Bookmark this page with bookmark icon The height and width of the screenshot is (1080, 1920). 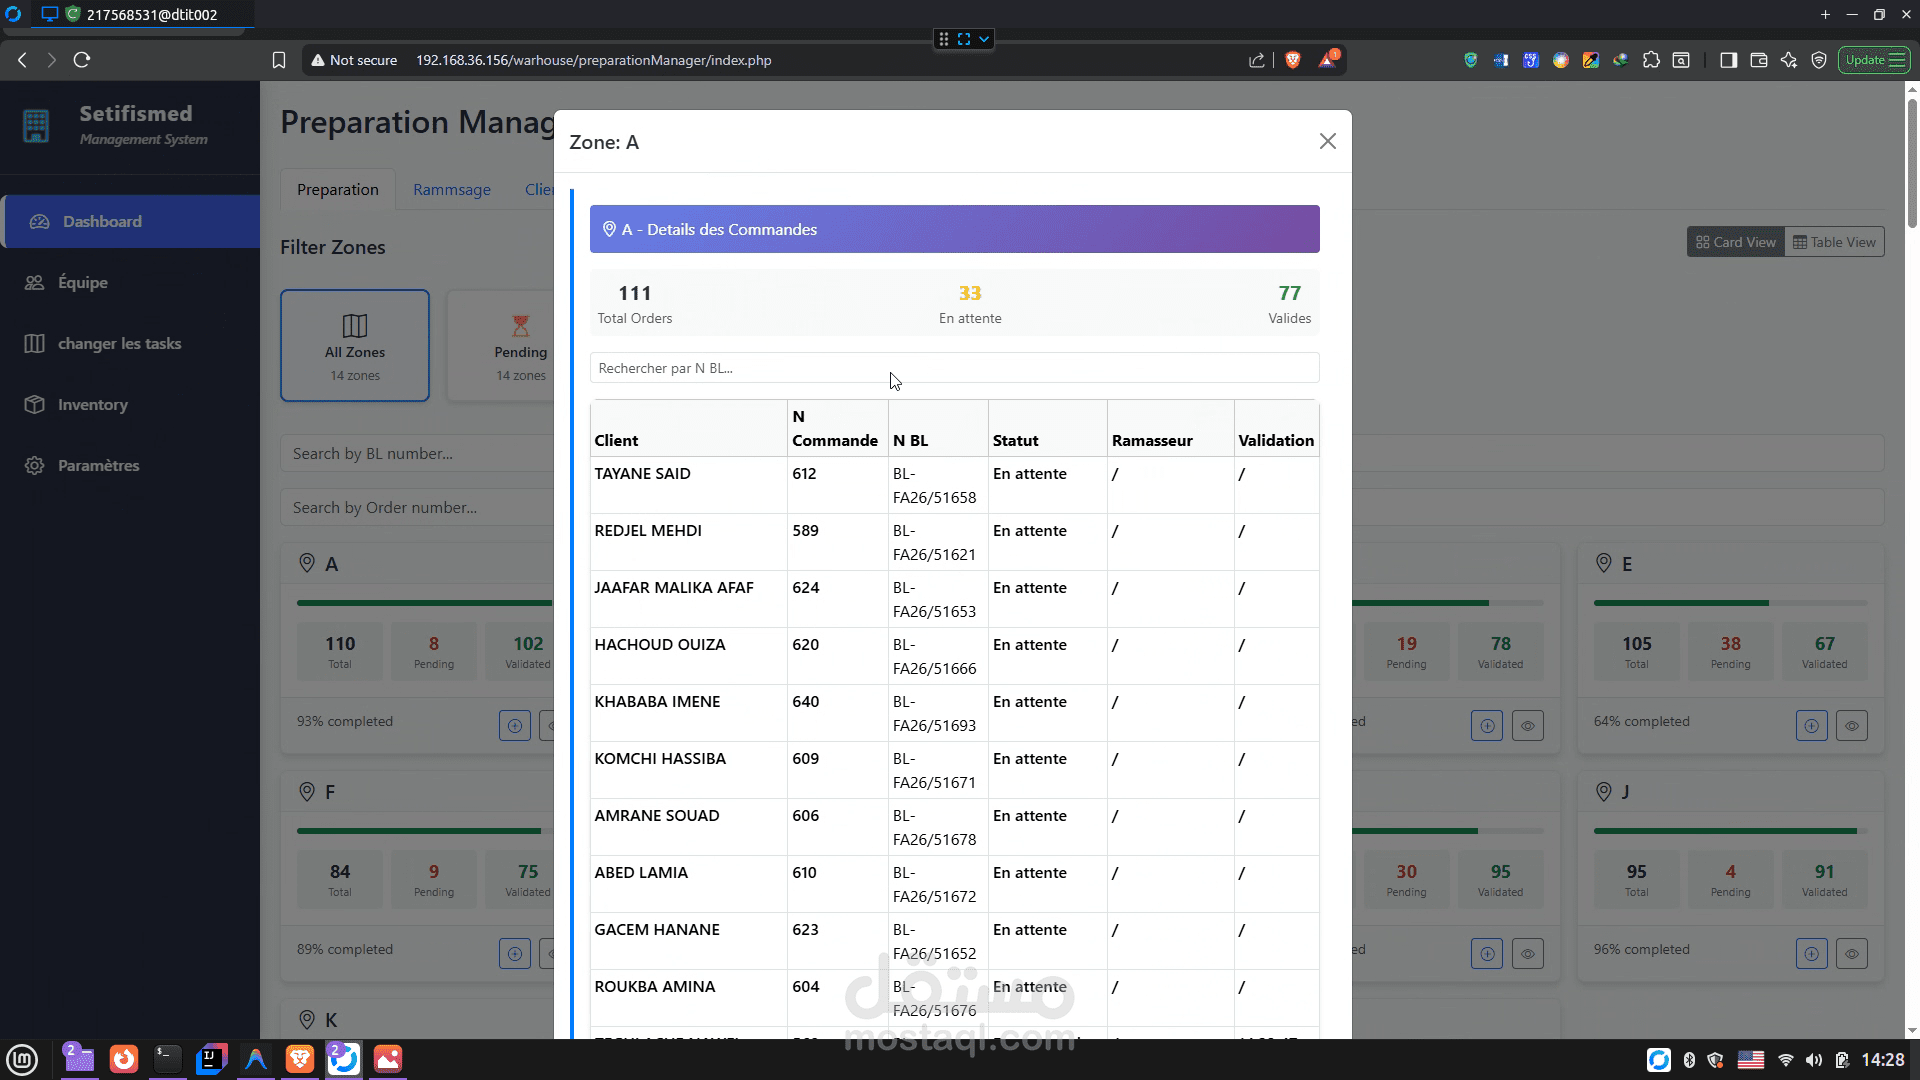[279, 60]
